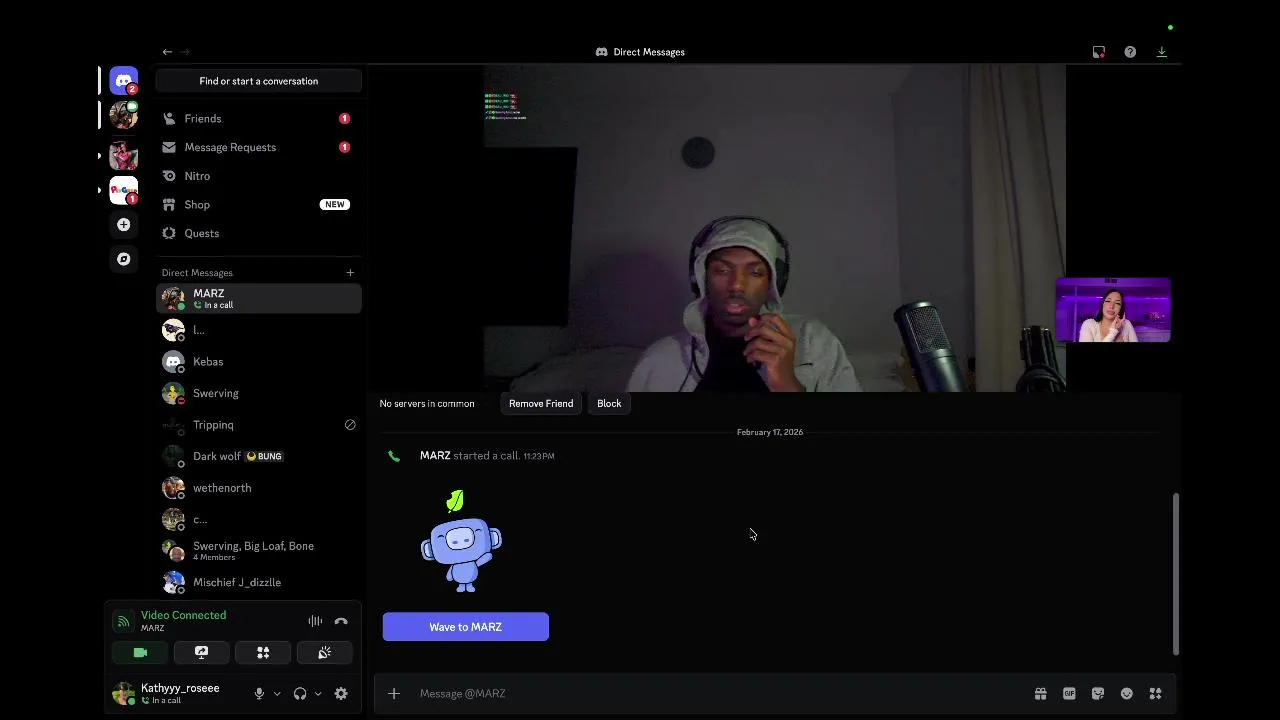The width and height of the screenshot is (1280, 720).
Task: Open the Help question mark icon
Action: pyautogui.click(x=1130, y=52)
